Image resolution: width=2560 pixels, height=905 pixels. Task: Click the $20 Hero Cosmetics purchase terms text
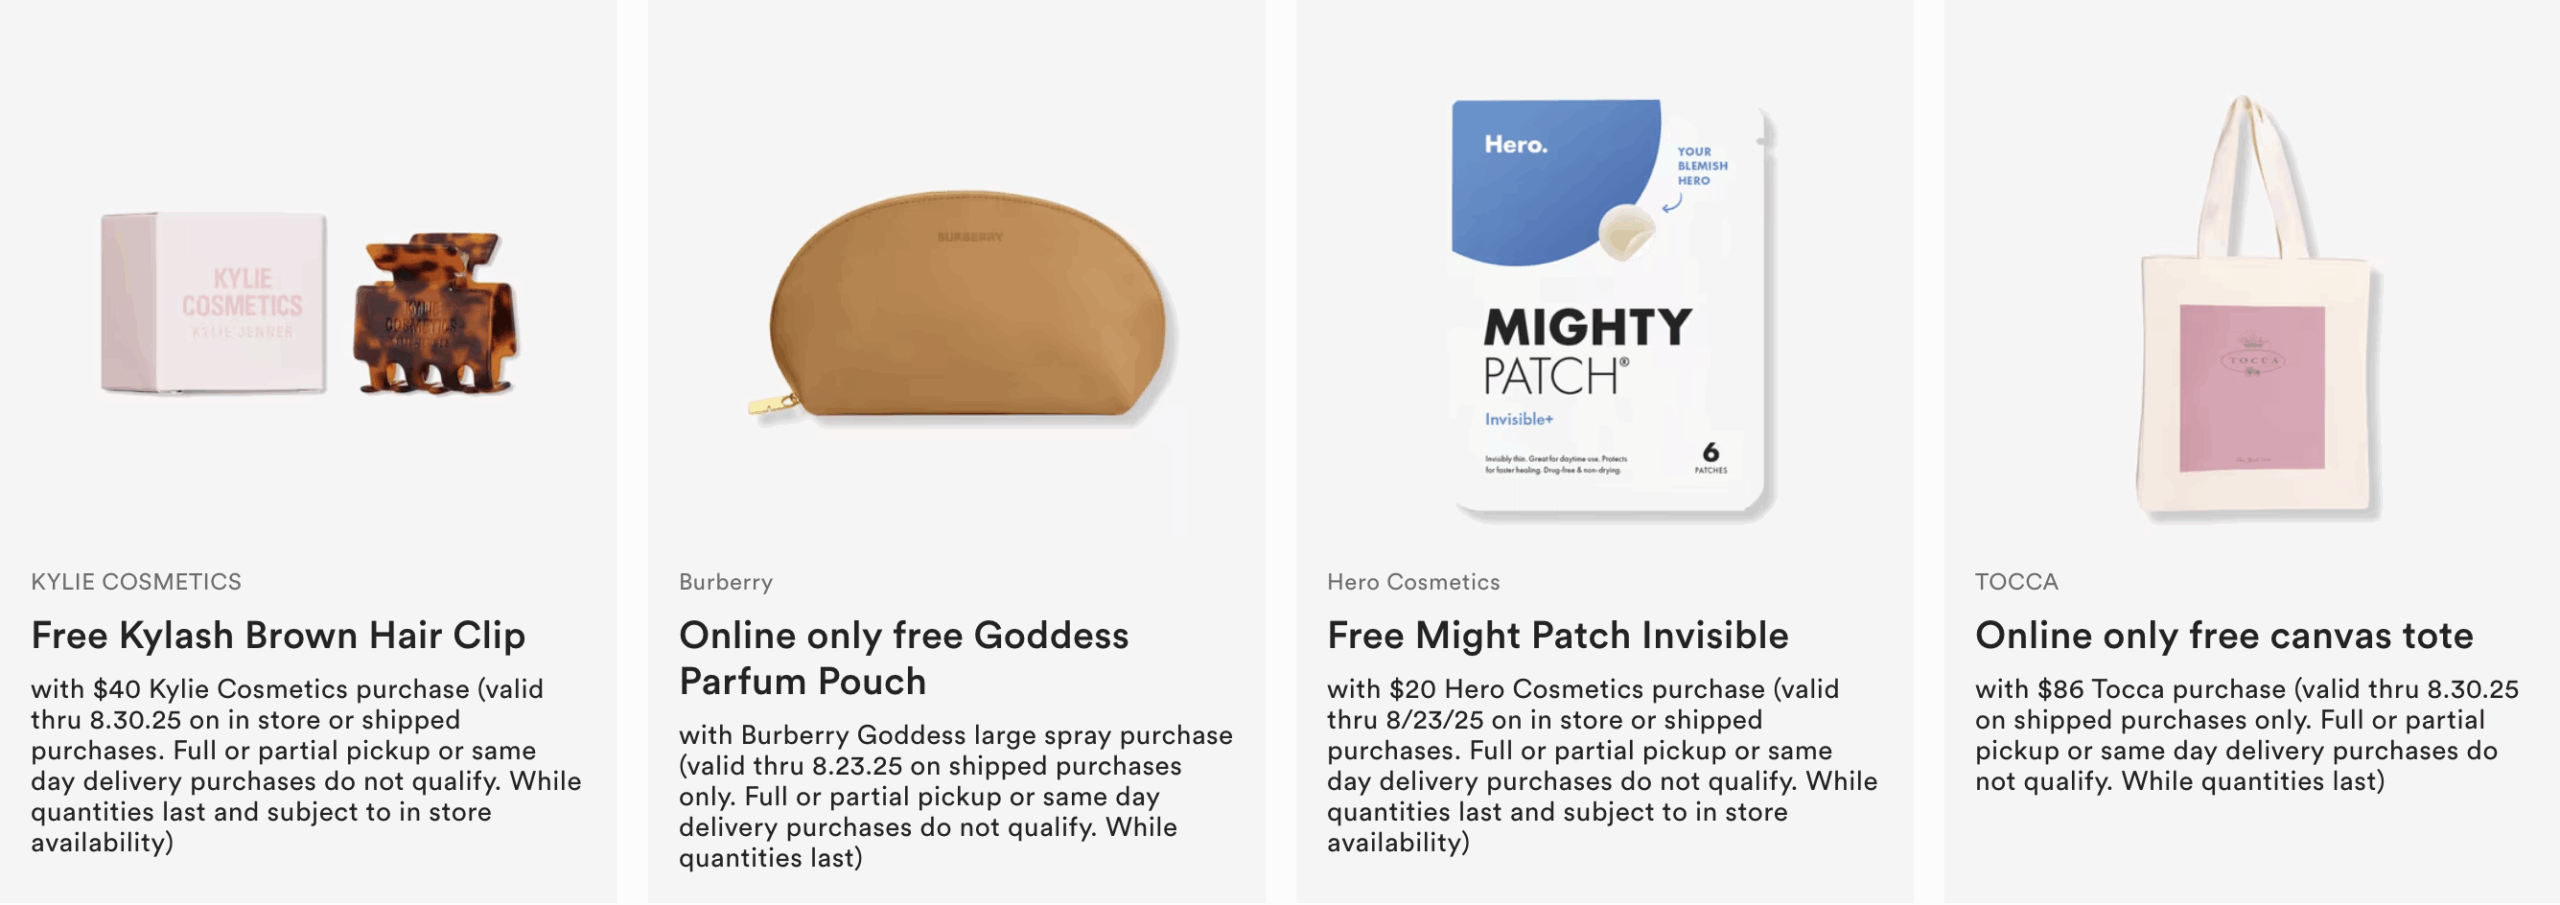pos(1601,765)
